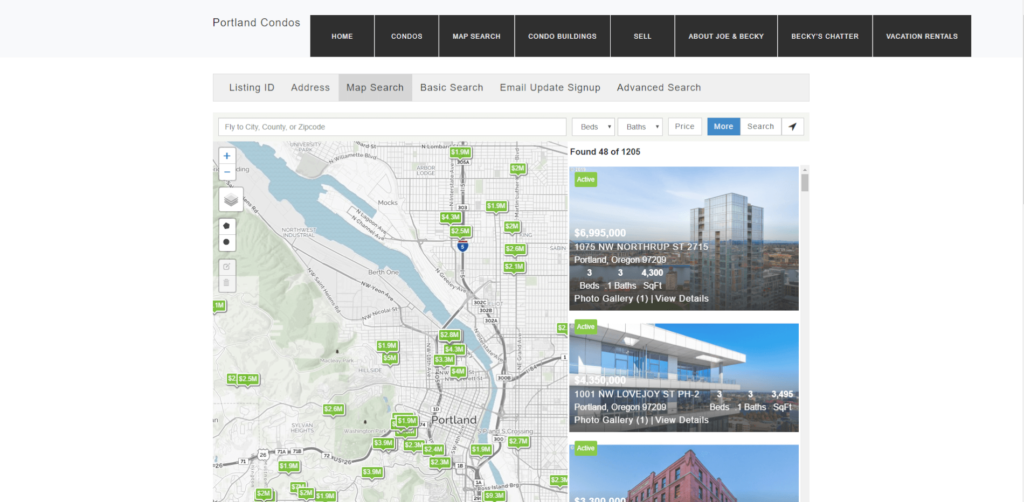This screenshot has height=502, width=1024.
Task: Open the ABOUT JOE & BECKY page
Action: (x=726, y=36)
